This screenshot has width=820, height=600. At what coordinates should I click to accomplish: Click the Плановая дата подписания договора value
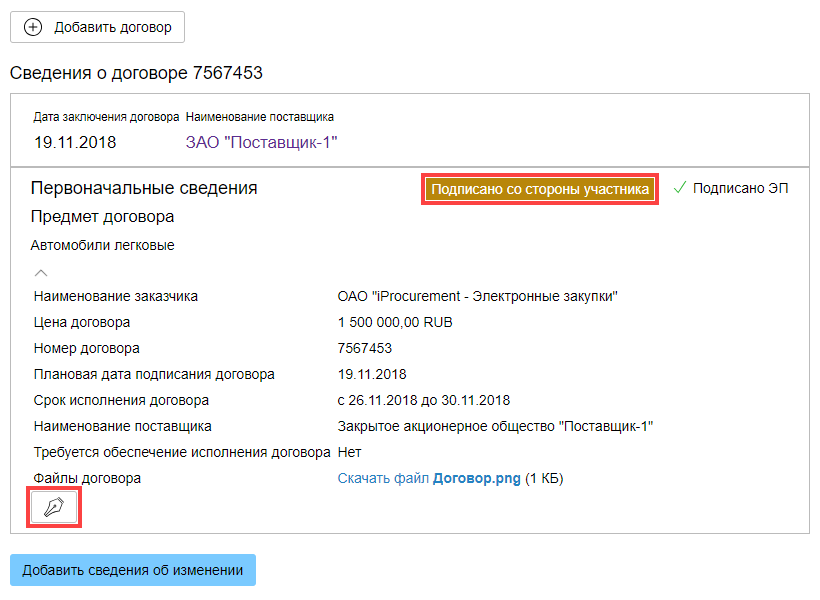372,374
